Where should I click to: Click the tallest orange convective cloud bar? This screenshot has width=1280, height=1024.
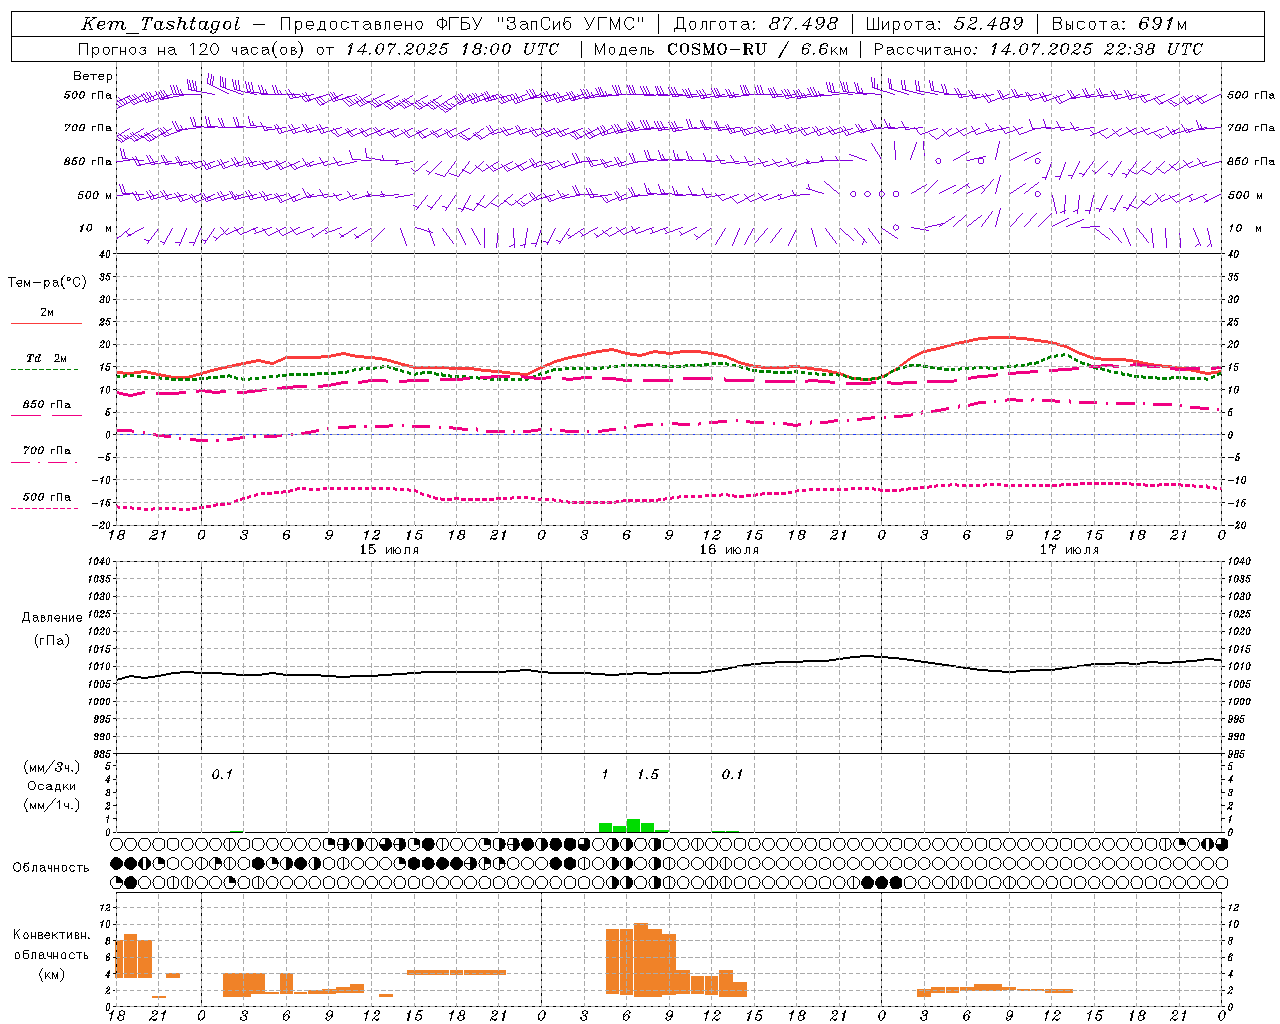coord(641,960)
